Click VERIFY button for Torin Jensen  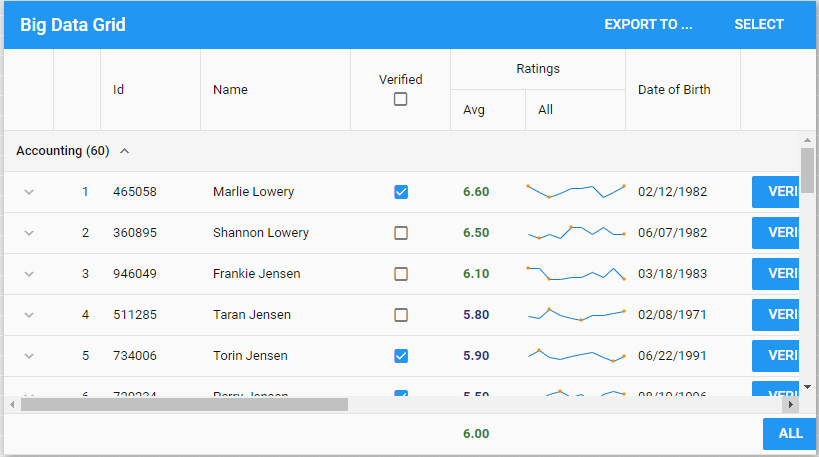[x=776, y=356]
